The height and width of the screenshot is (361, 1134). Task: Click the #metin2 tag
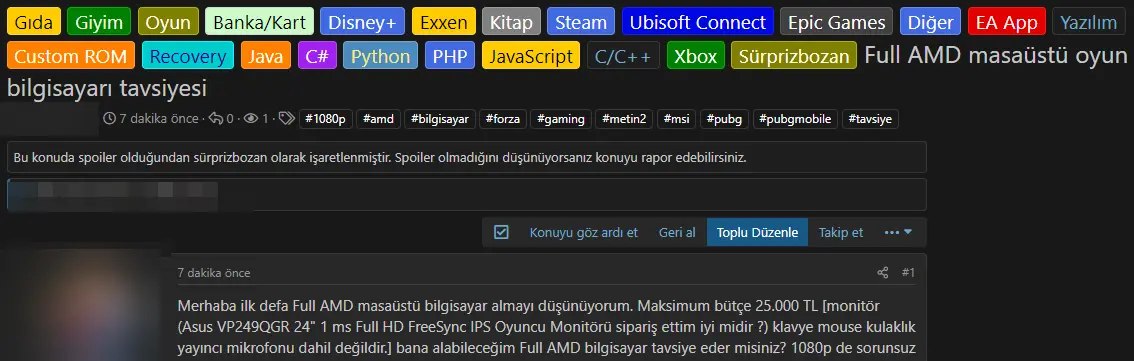625,119
